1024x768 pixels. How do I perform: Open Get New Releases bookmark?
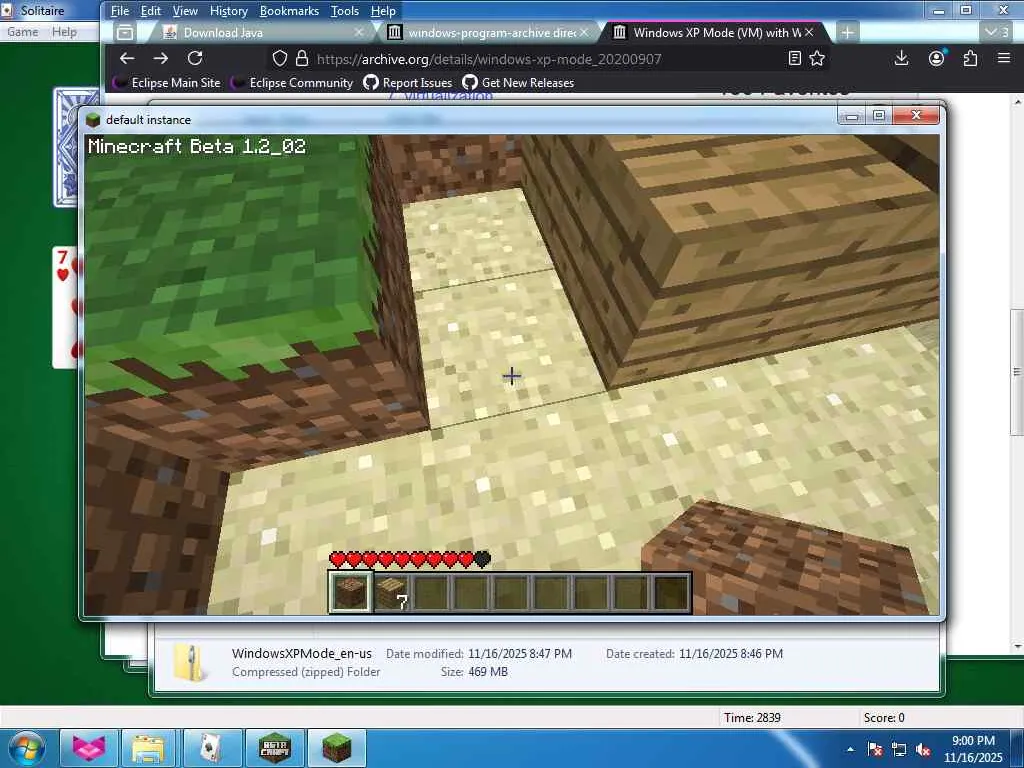click(x=519, y=82)
